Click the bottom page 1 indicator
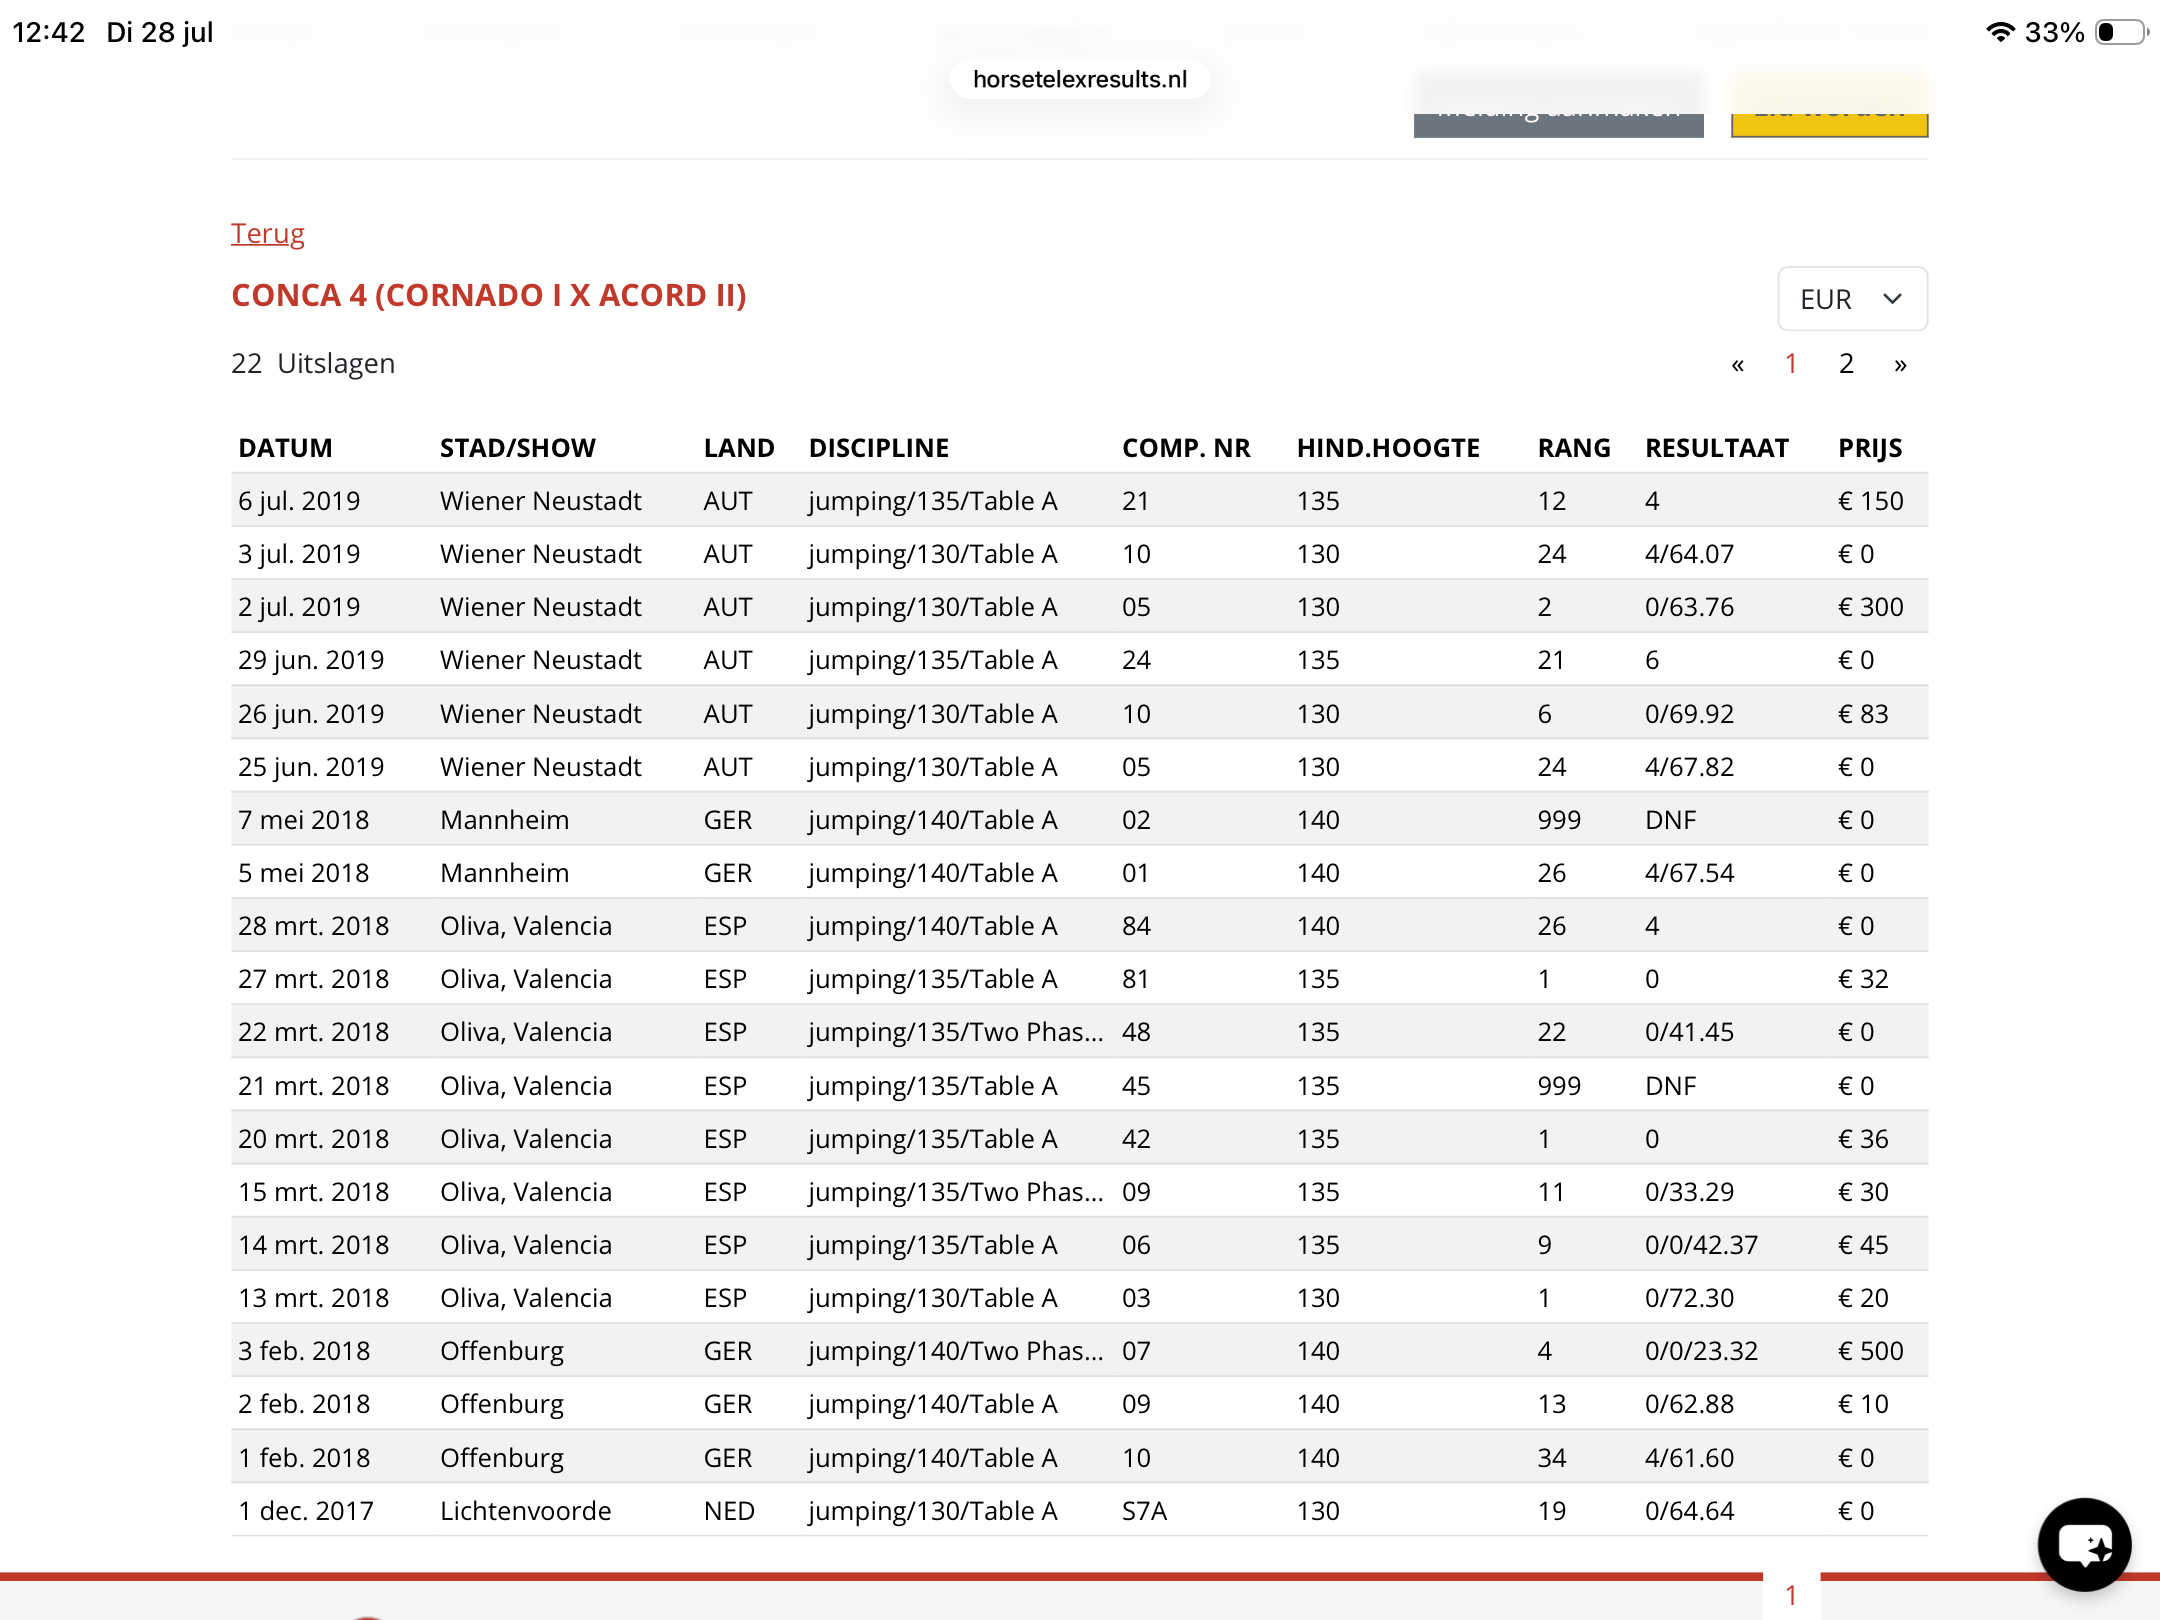Image resolution: width=2160 pixels, height=1620 pixels. (1791, 1595)
